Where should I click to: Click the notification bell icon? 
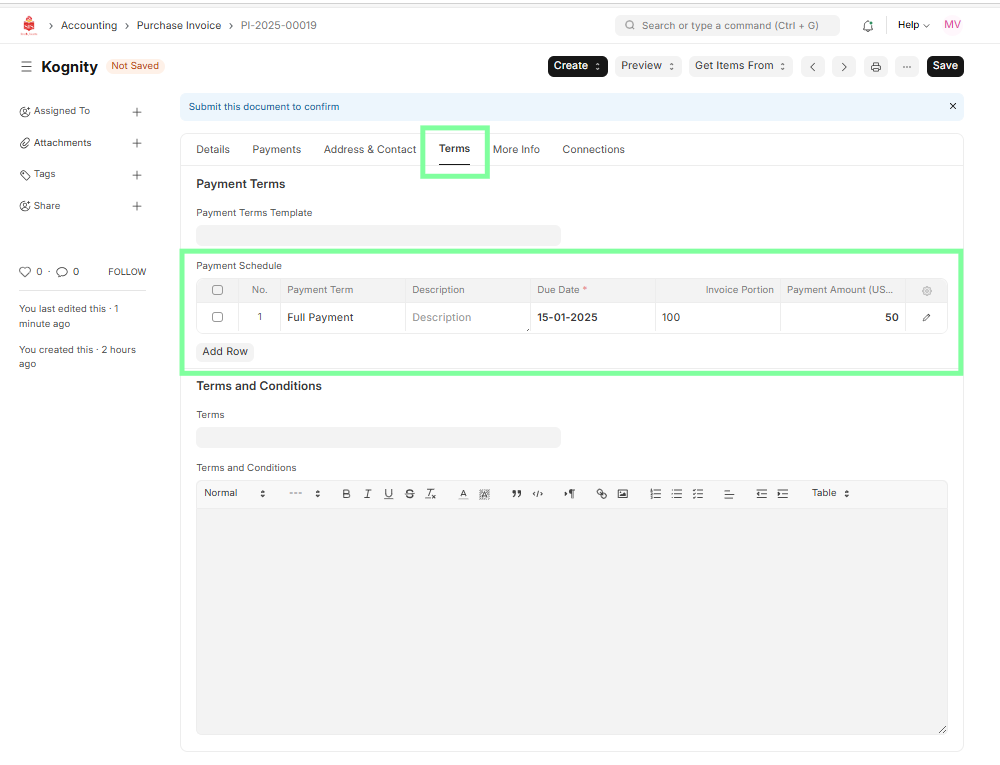[867, 26]
